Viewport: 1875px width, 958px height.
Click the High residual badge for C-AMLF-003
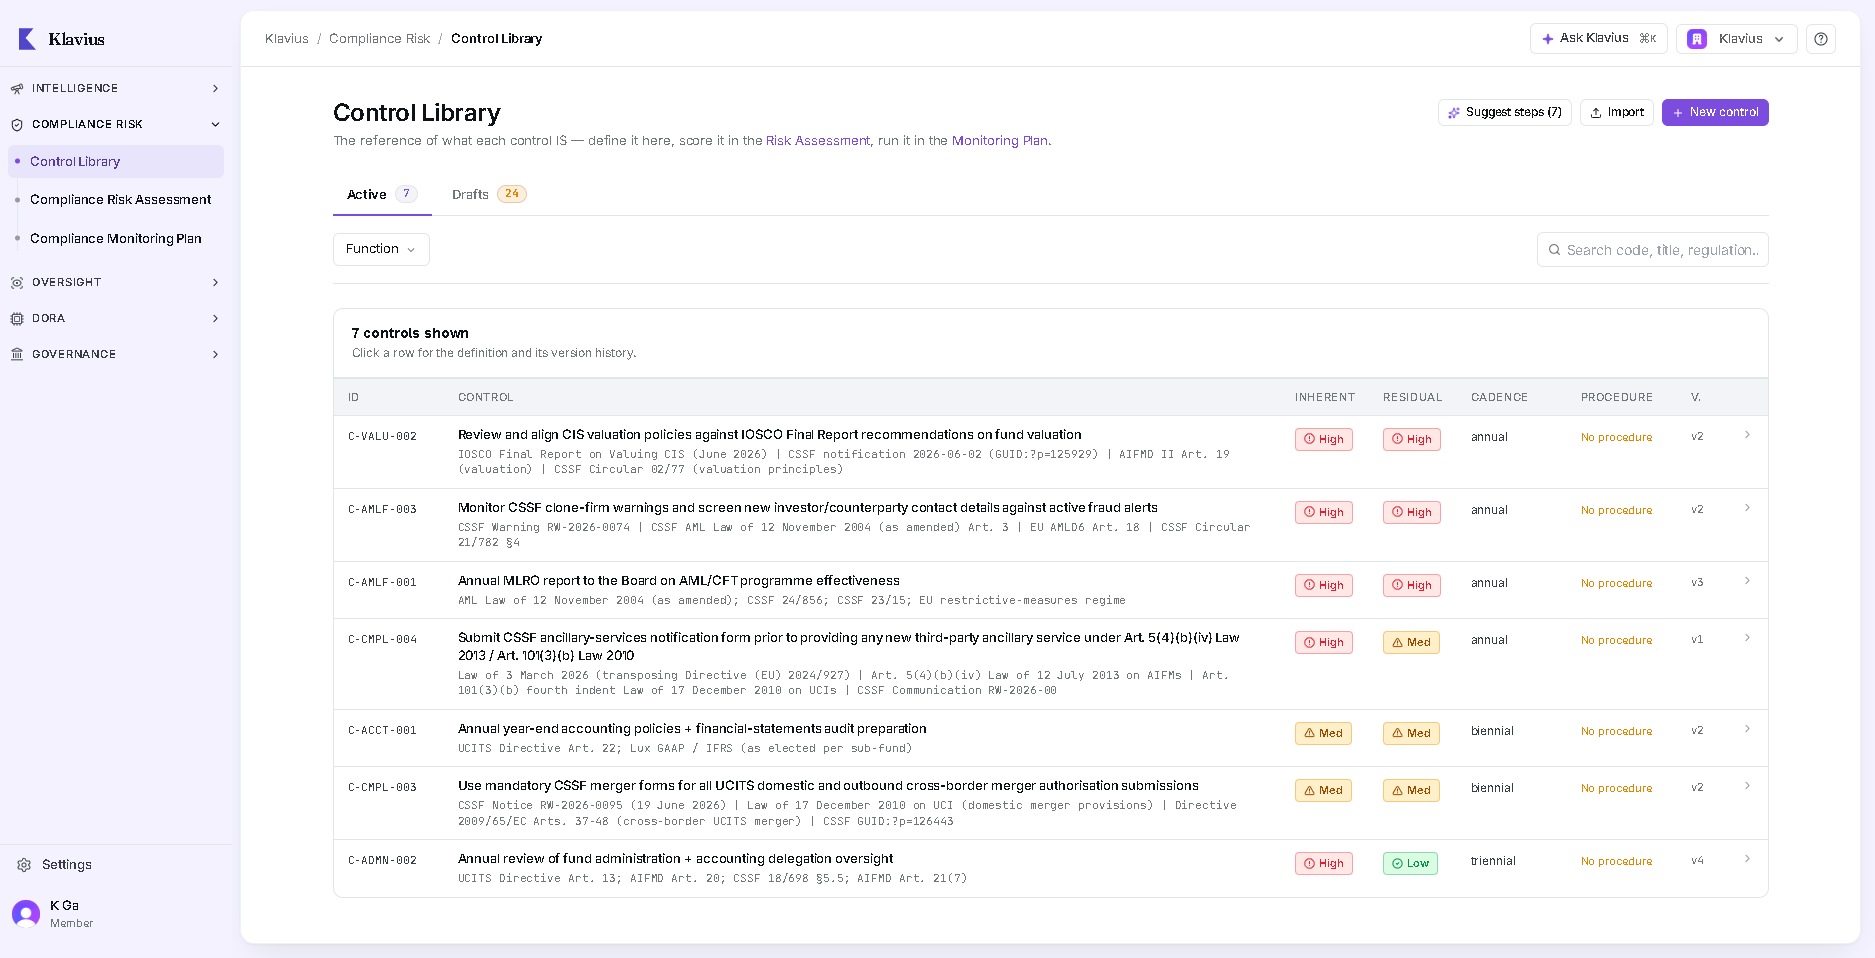pyautogui.click(x=1412, y=512)
